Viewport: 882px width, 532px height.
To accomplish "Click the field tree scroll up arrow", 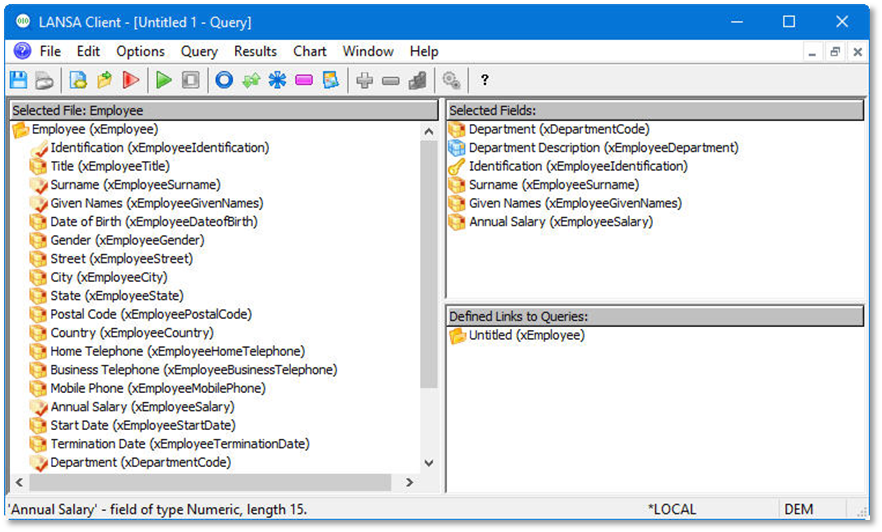I will [429, 132].
